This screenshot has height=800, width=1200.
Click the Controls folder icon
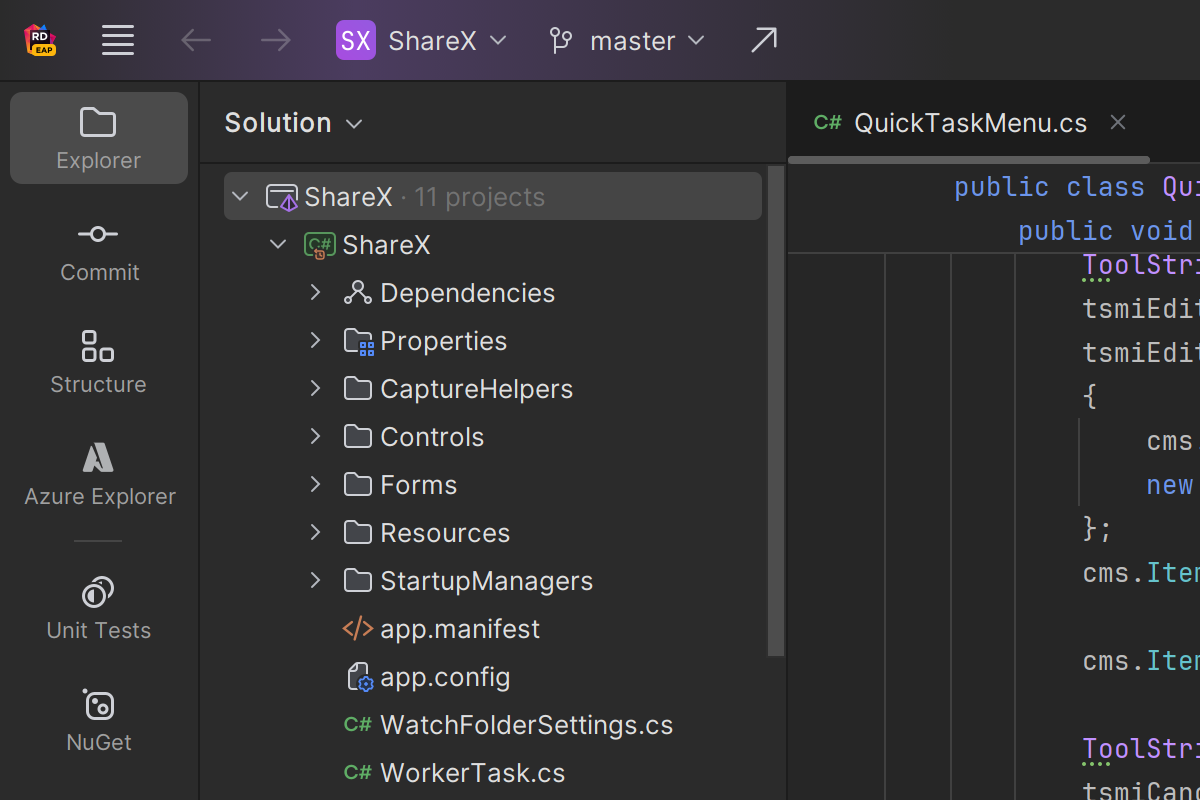pos(357,436)
